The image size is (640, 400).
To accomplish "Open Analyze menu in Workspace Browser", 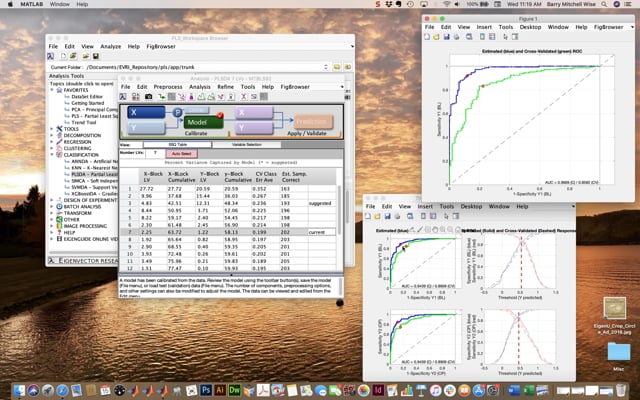I will tap(111, 47).
